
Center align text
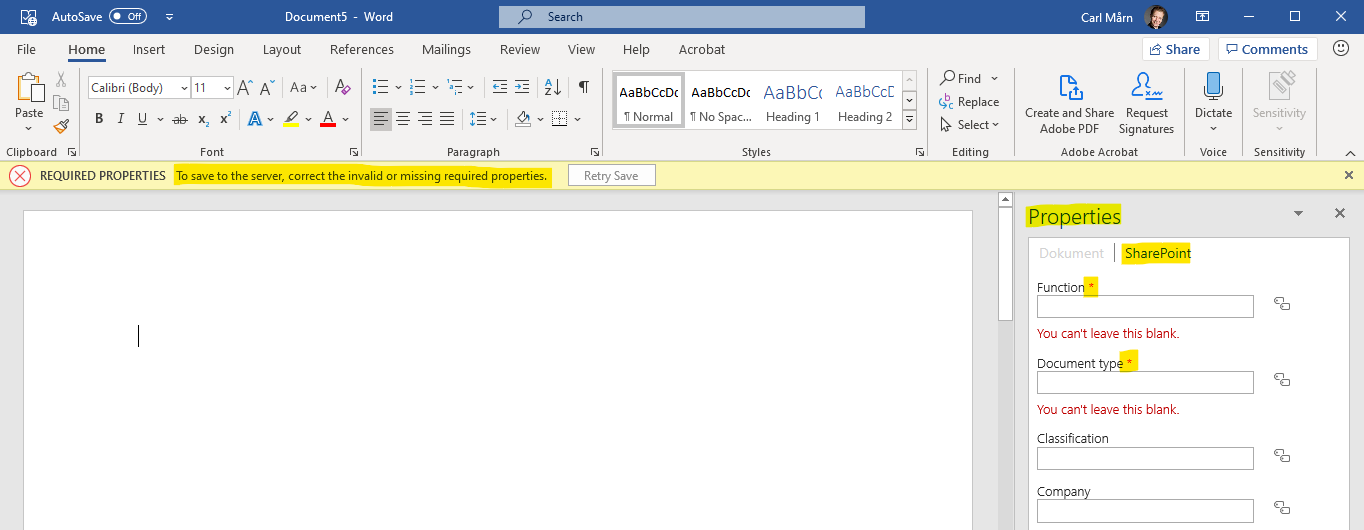point(403,119)
